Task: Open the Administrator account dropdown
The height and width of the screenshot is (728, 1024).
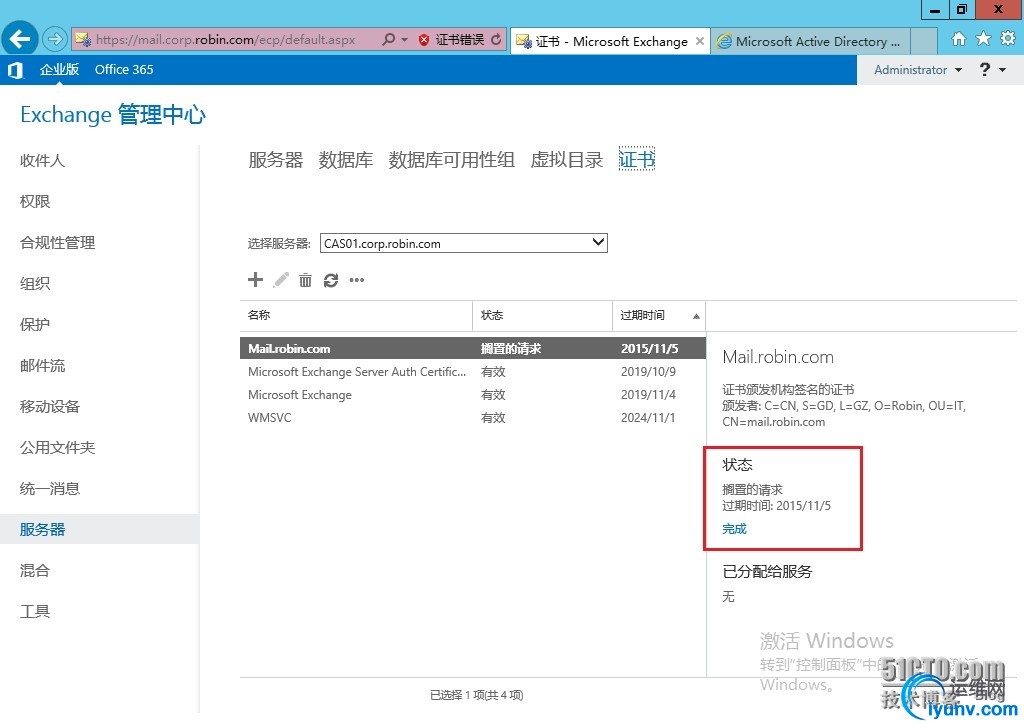Action: coord(918,70)
